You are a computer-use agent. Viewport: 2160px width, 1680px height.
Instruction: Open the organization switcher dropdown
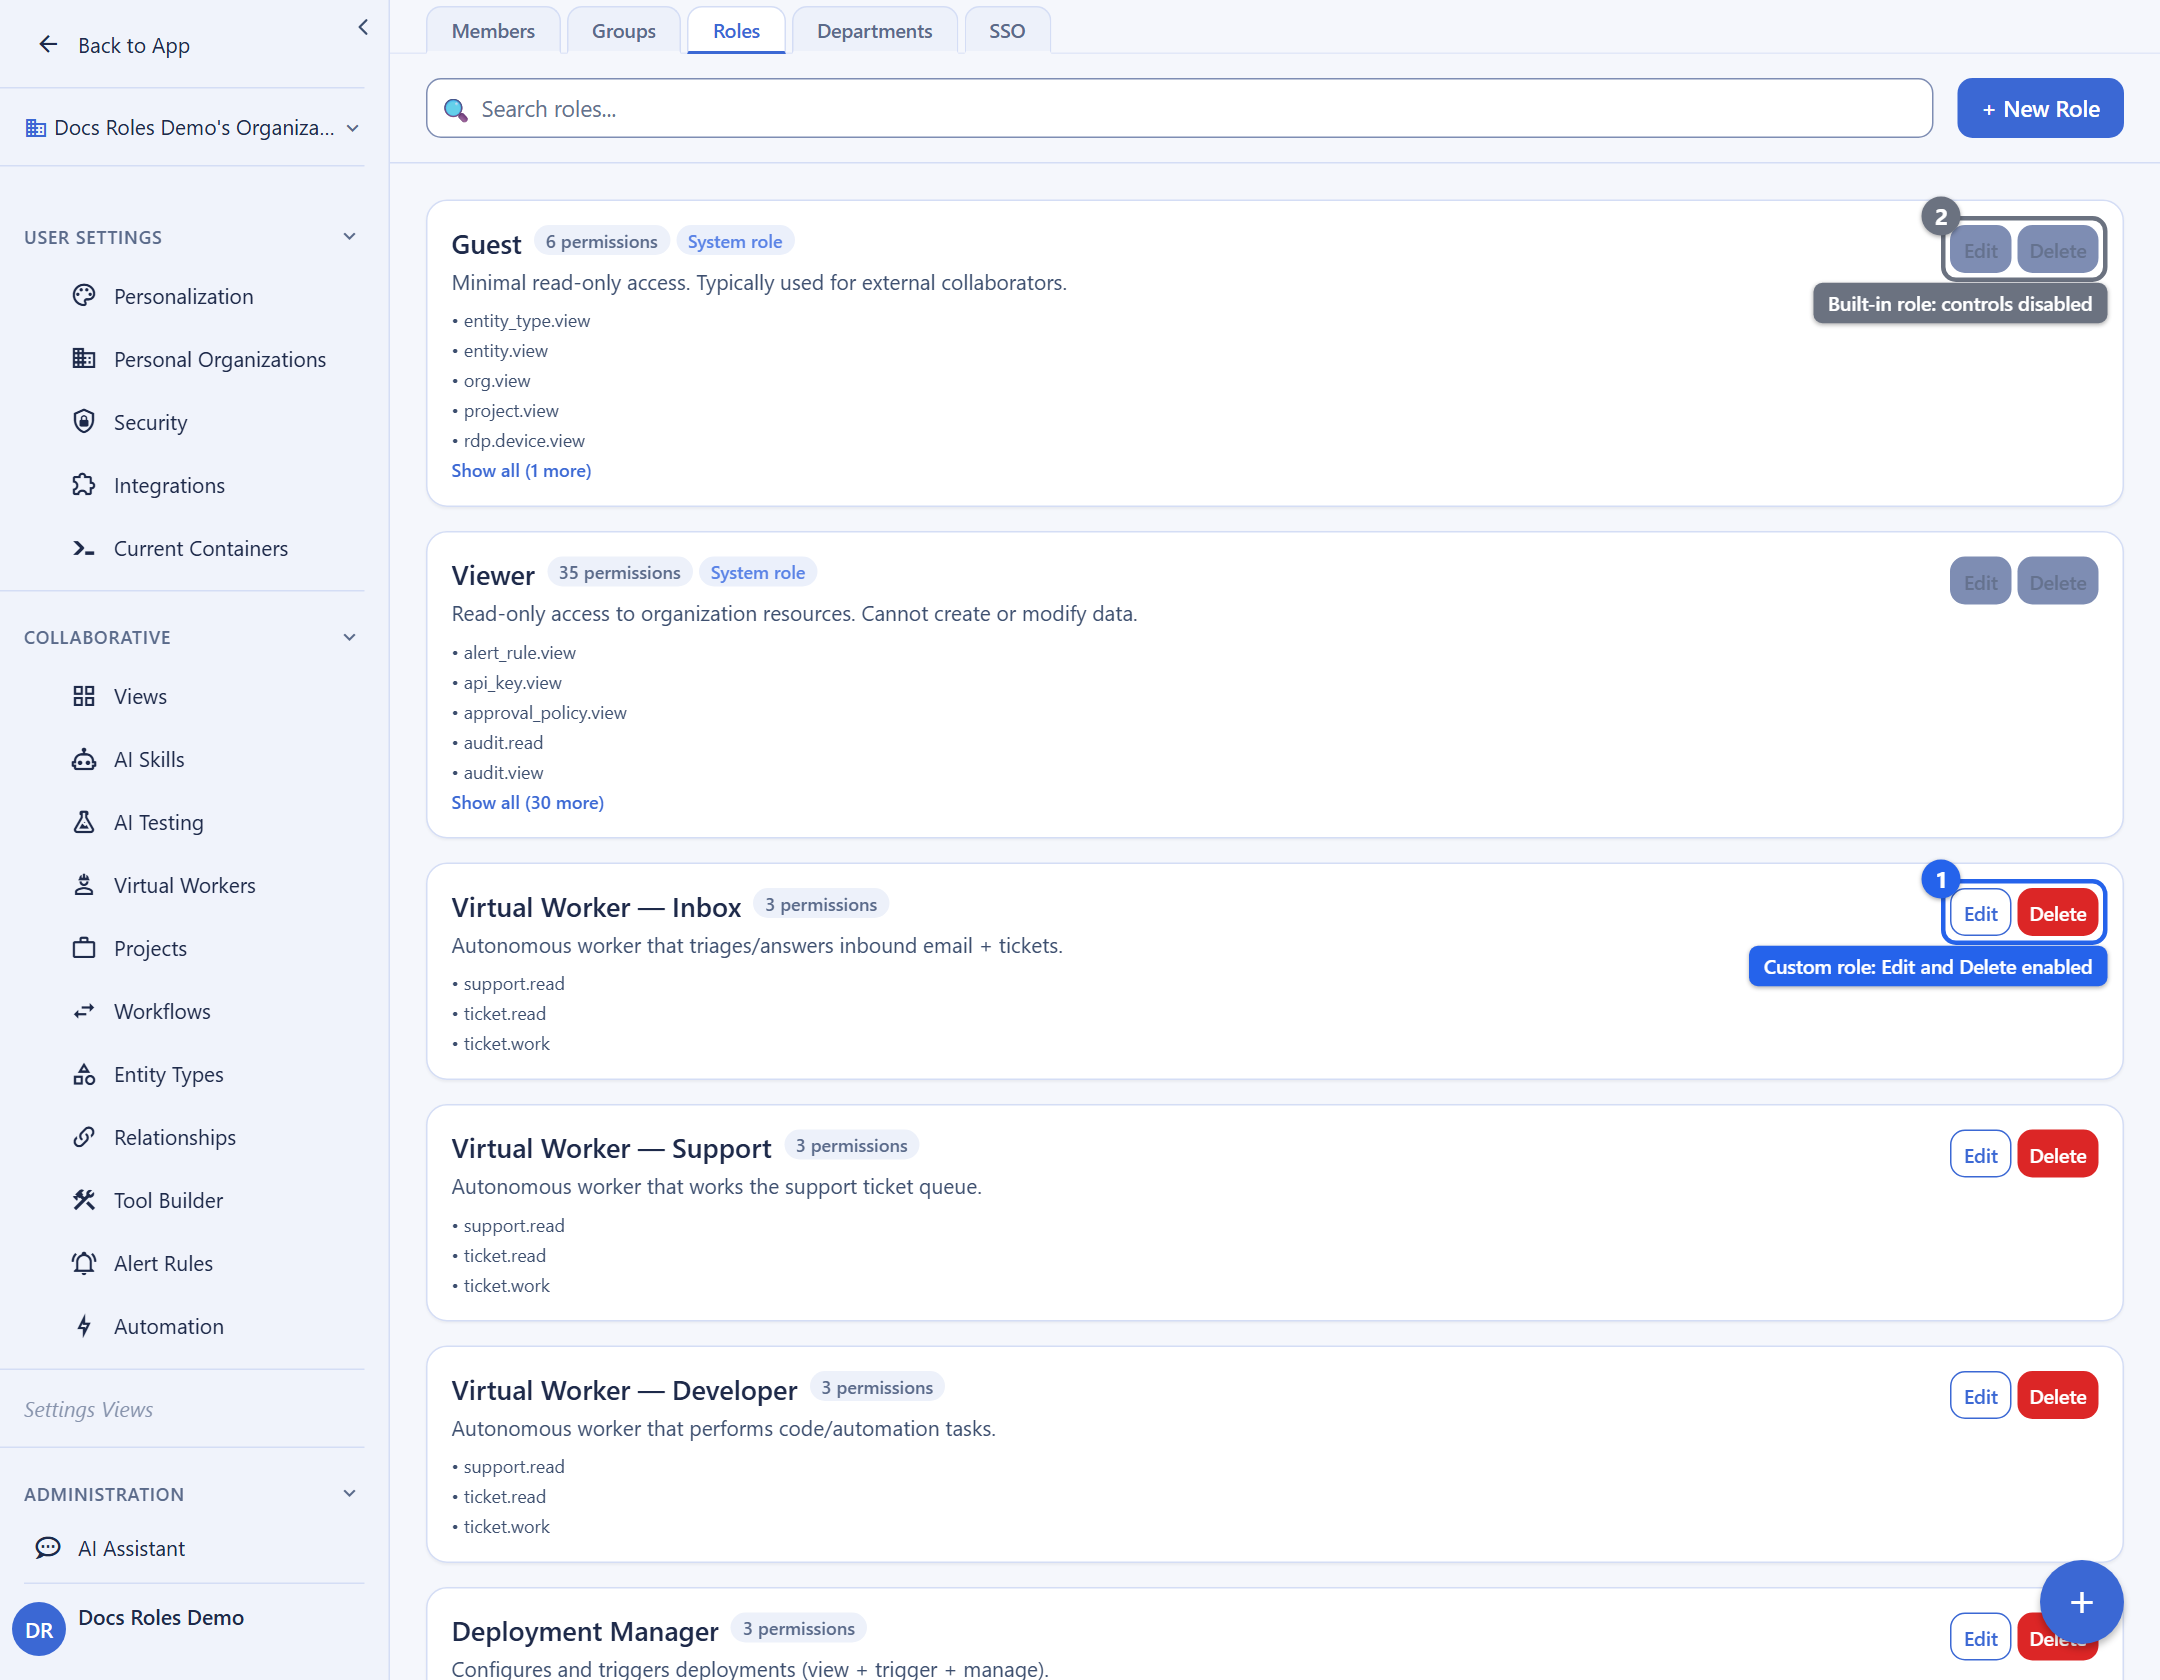[x=193, y=128]
